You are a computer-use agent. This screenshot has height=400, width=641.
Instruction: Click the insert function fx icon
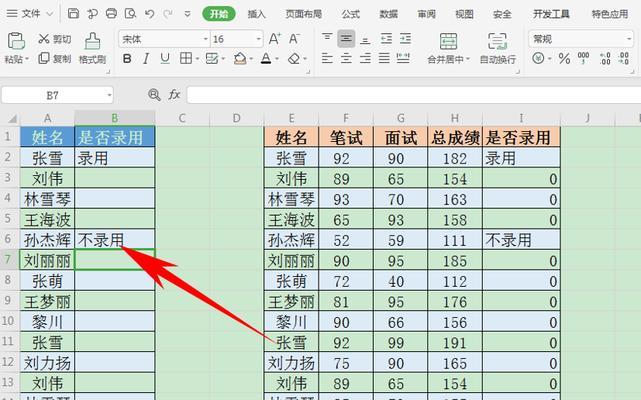tap(174, 94)
